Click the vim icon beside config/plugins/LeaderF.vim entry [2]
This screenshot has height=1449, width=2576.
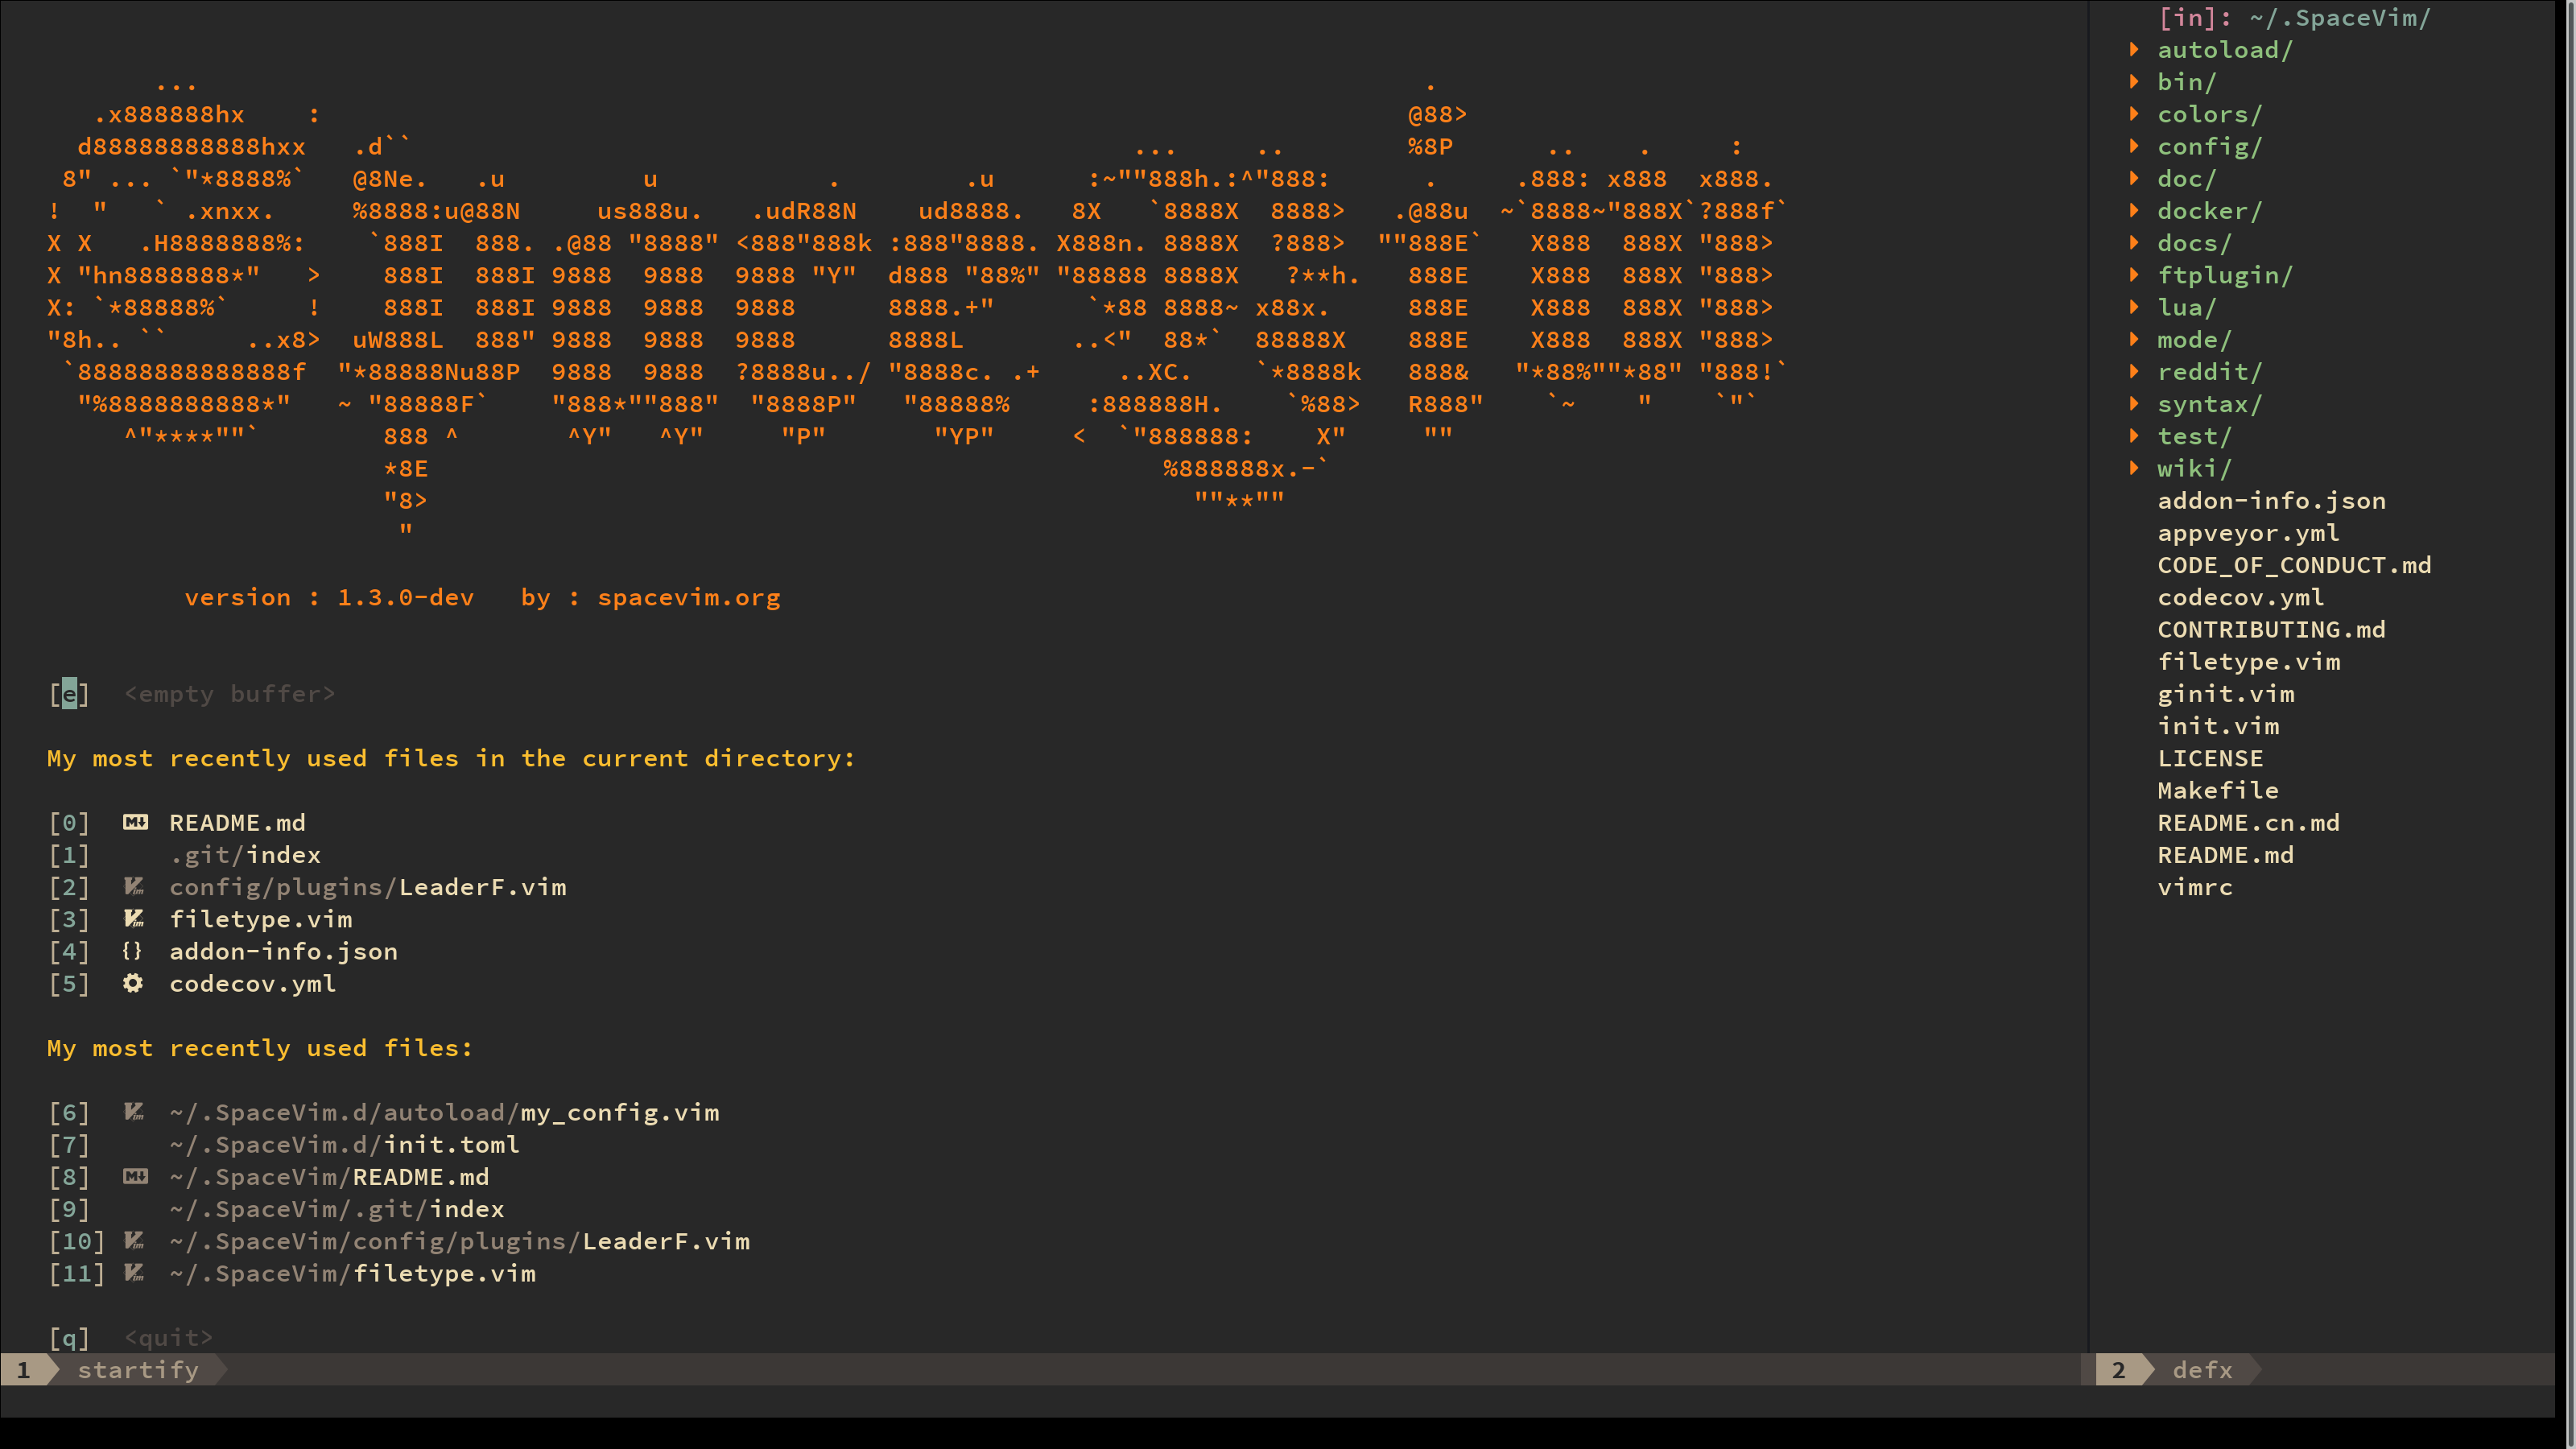point(134,886)
